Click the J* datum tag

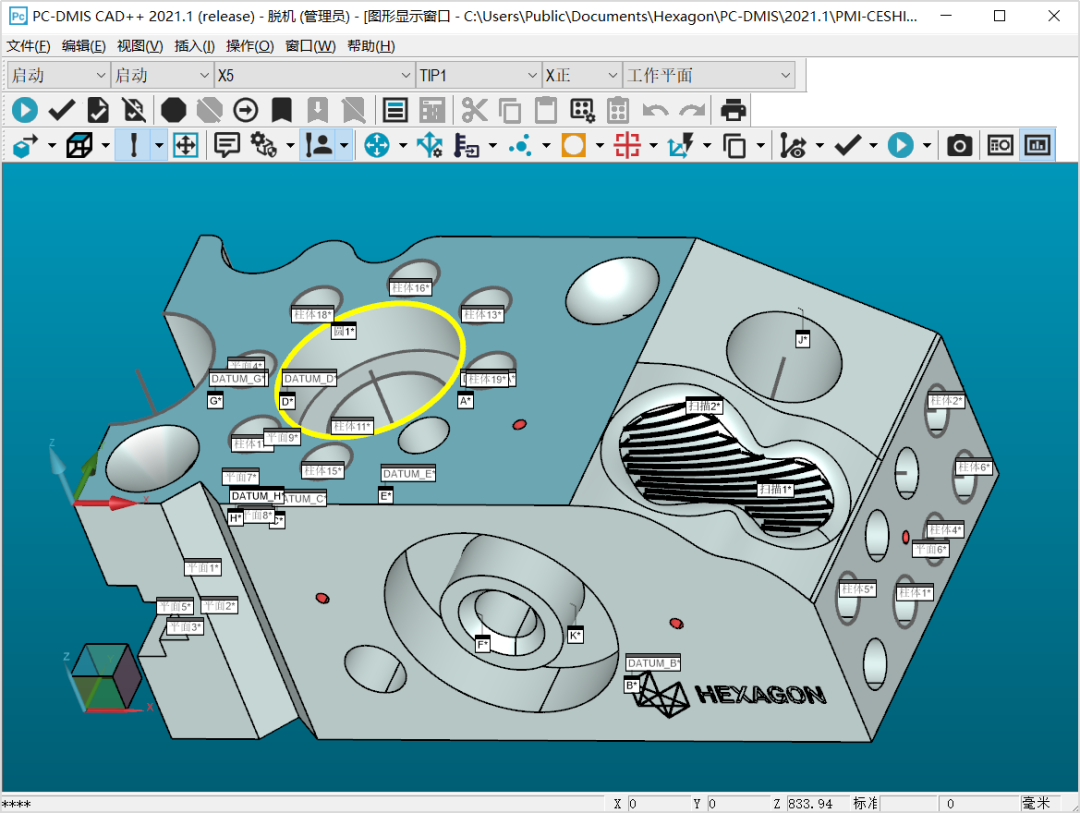[x=802, y=340]
